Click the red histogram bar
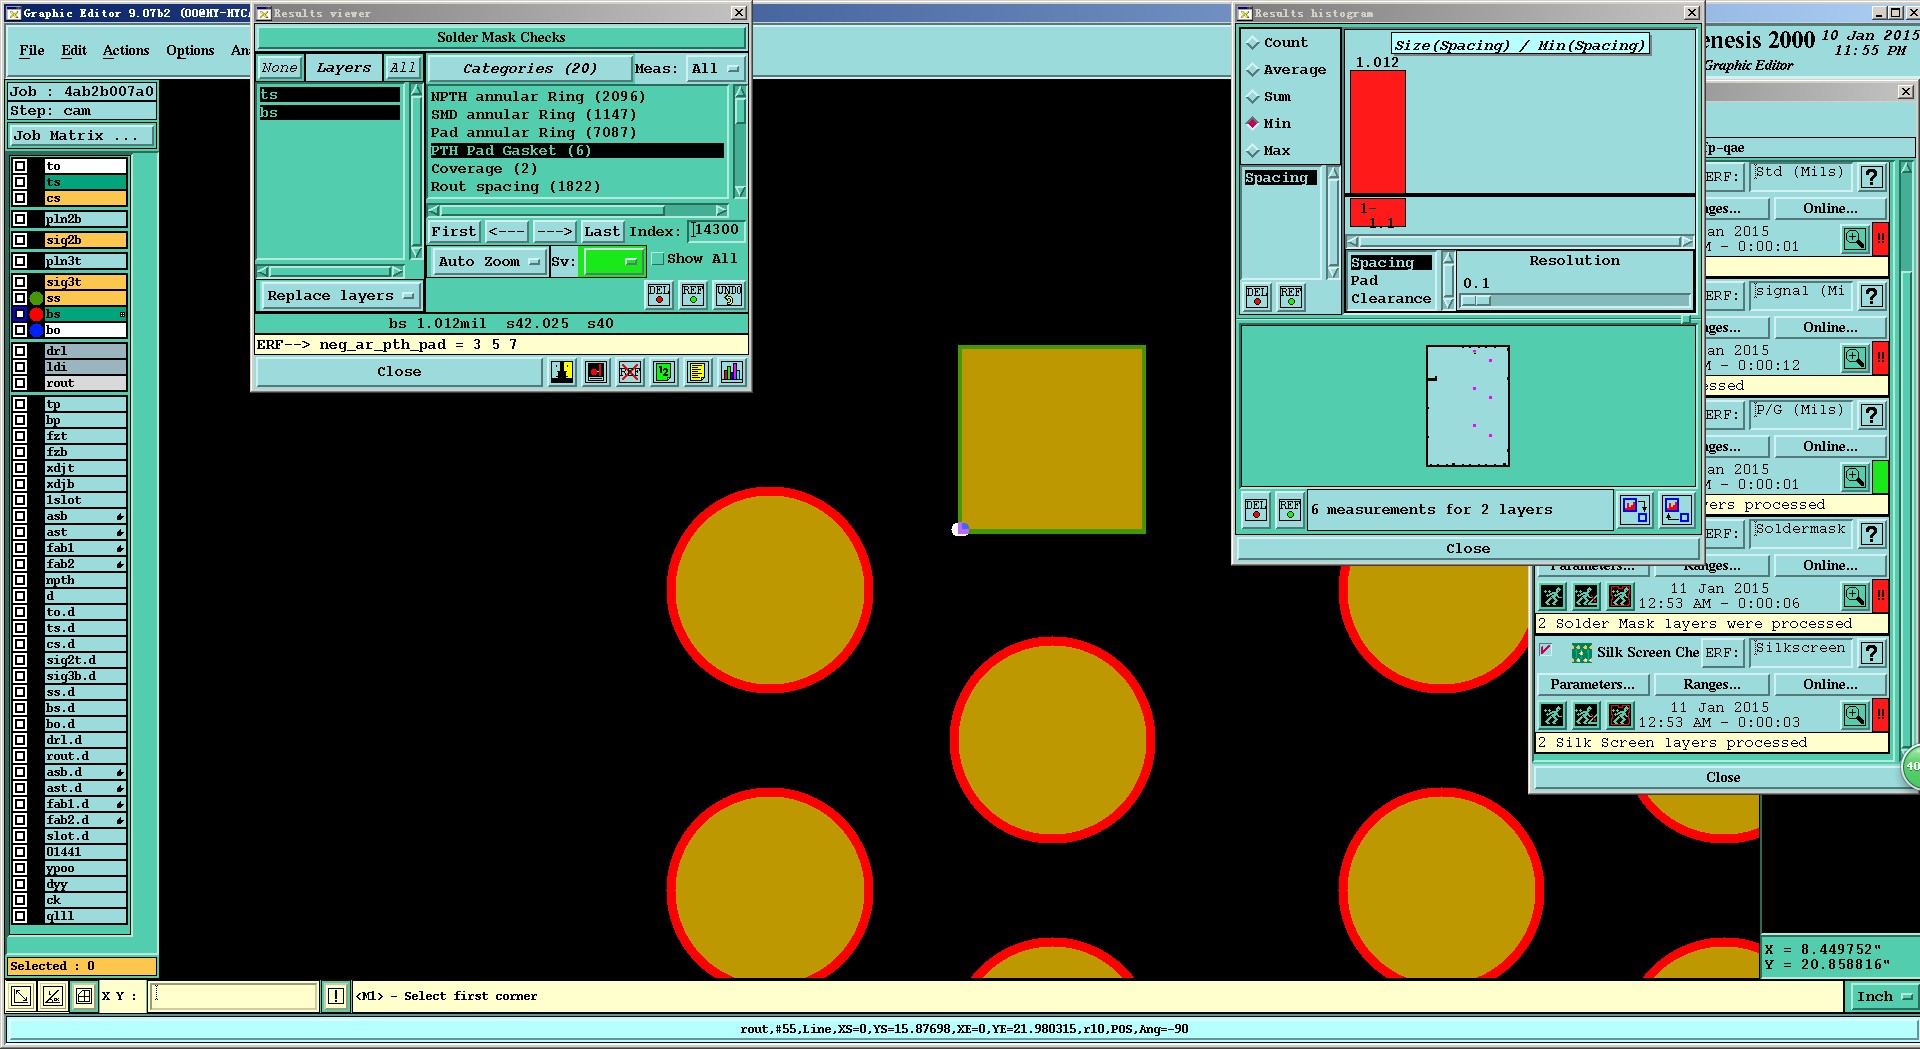The width and height of the screenshot is (1920, 1049). [x=1378, y=132]
